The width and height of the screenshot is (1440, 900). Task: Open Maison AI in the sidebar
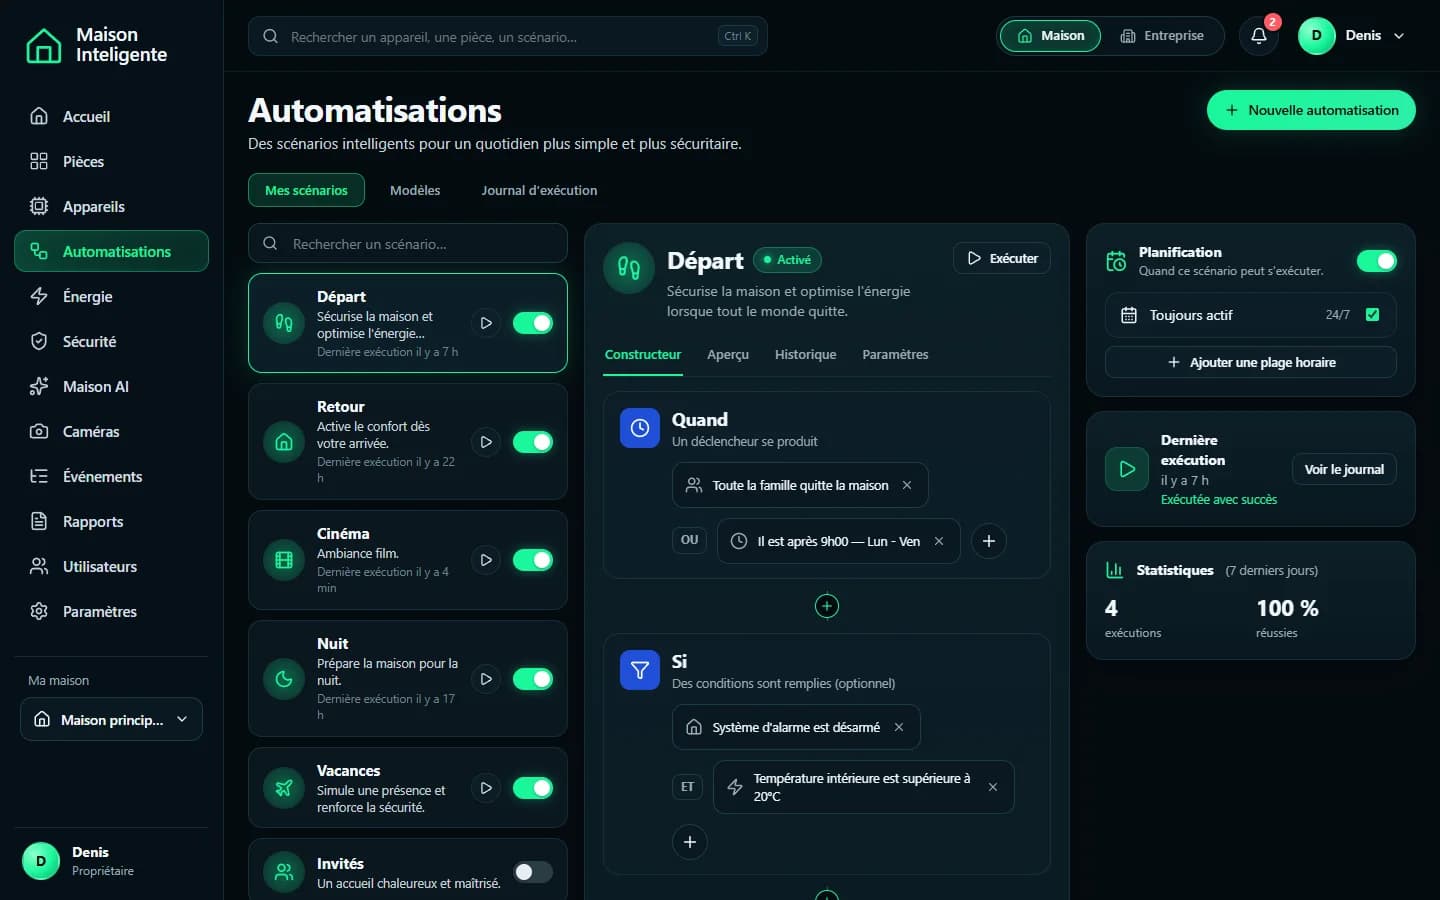(x=111, y=386)
